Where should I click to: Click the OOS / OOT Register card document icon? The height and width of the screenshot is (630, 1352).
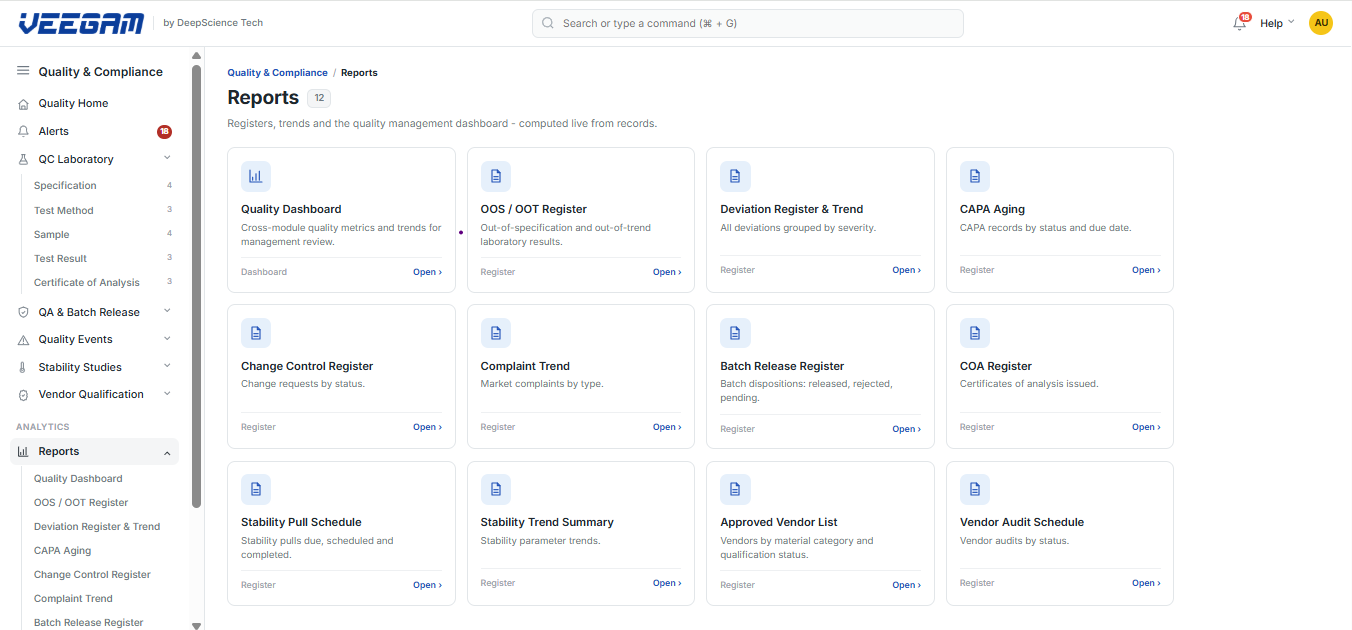[x=496, y=176]
